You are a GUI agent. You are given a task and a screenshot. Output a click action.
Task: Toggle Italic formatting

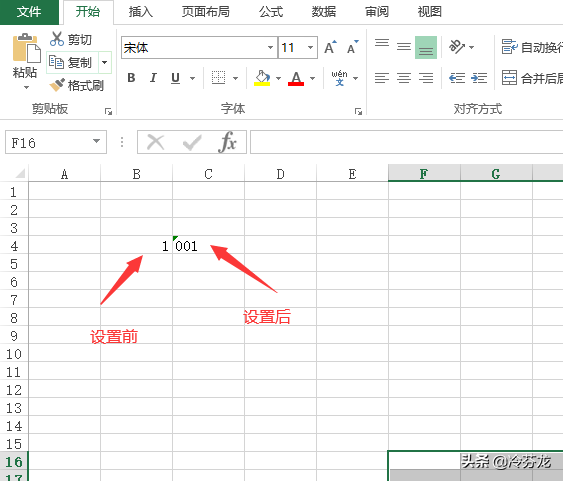point(153,78)
